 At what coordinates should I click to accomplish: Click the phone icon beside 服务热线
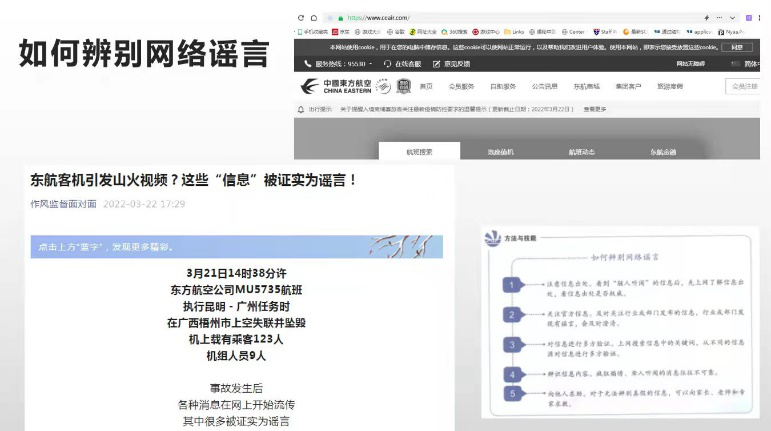pos(304,64)
